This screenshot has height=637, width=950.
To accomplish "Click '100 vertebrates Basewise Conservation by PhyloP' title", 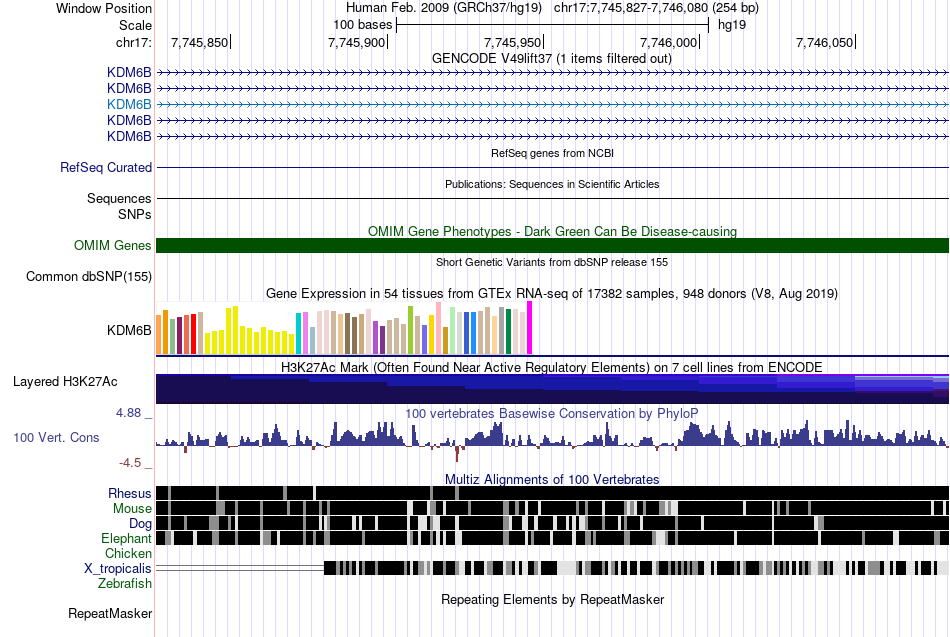I will (x=552, y=413).
